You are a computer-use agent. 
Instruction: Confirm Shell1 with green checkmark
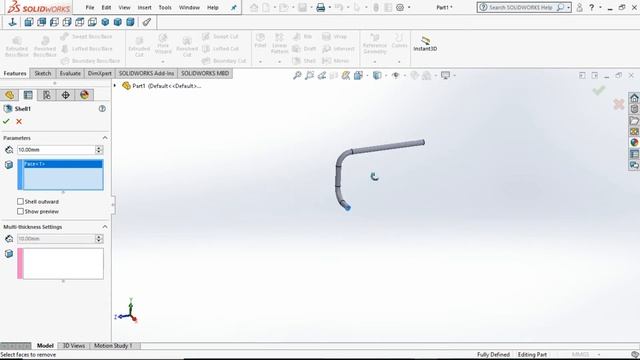[x=6, y=121]
